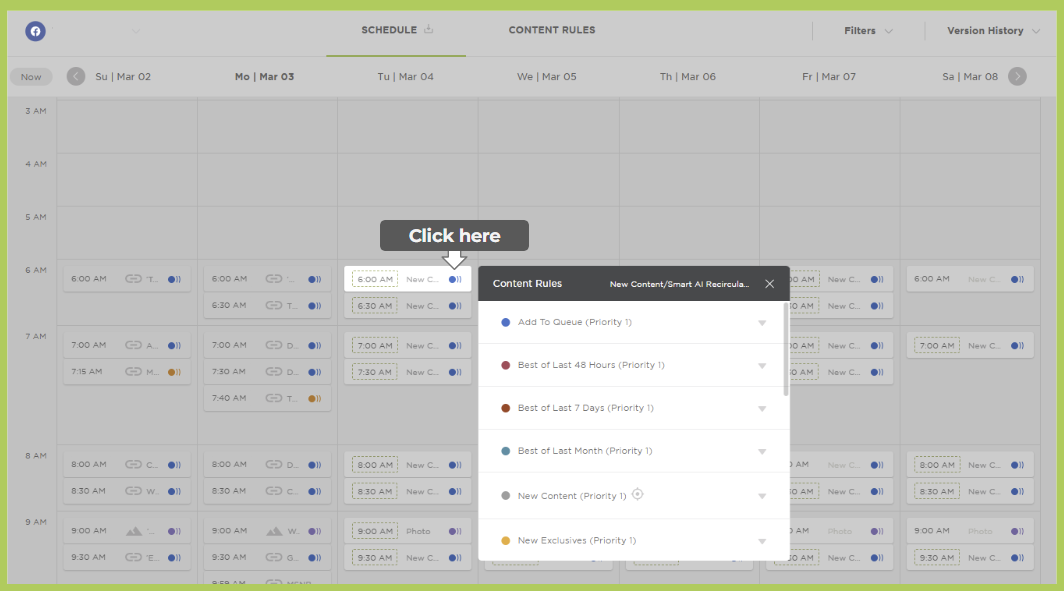
Task: Go to previous week with left arrow
Action: coord(76,76)
